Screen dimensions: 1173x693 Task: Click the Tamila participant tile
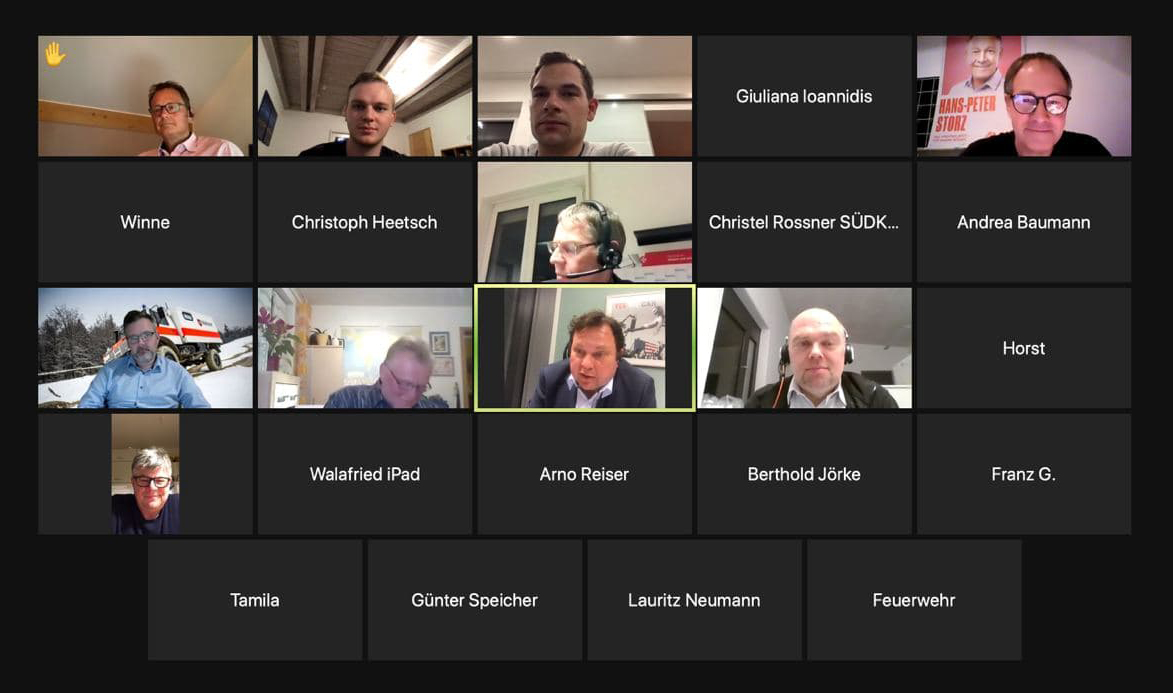[255, 600]
